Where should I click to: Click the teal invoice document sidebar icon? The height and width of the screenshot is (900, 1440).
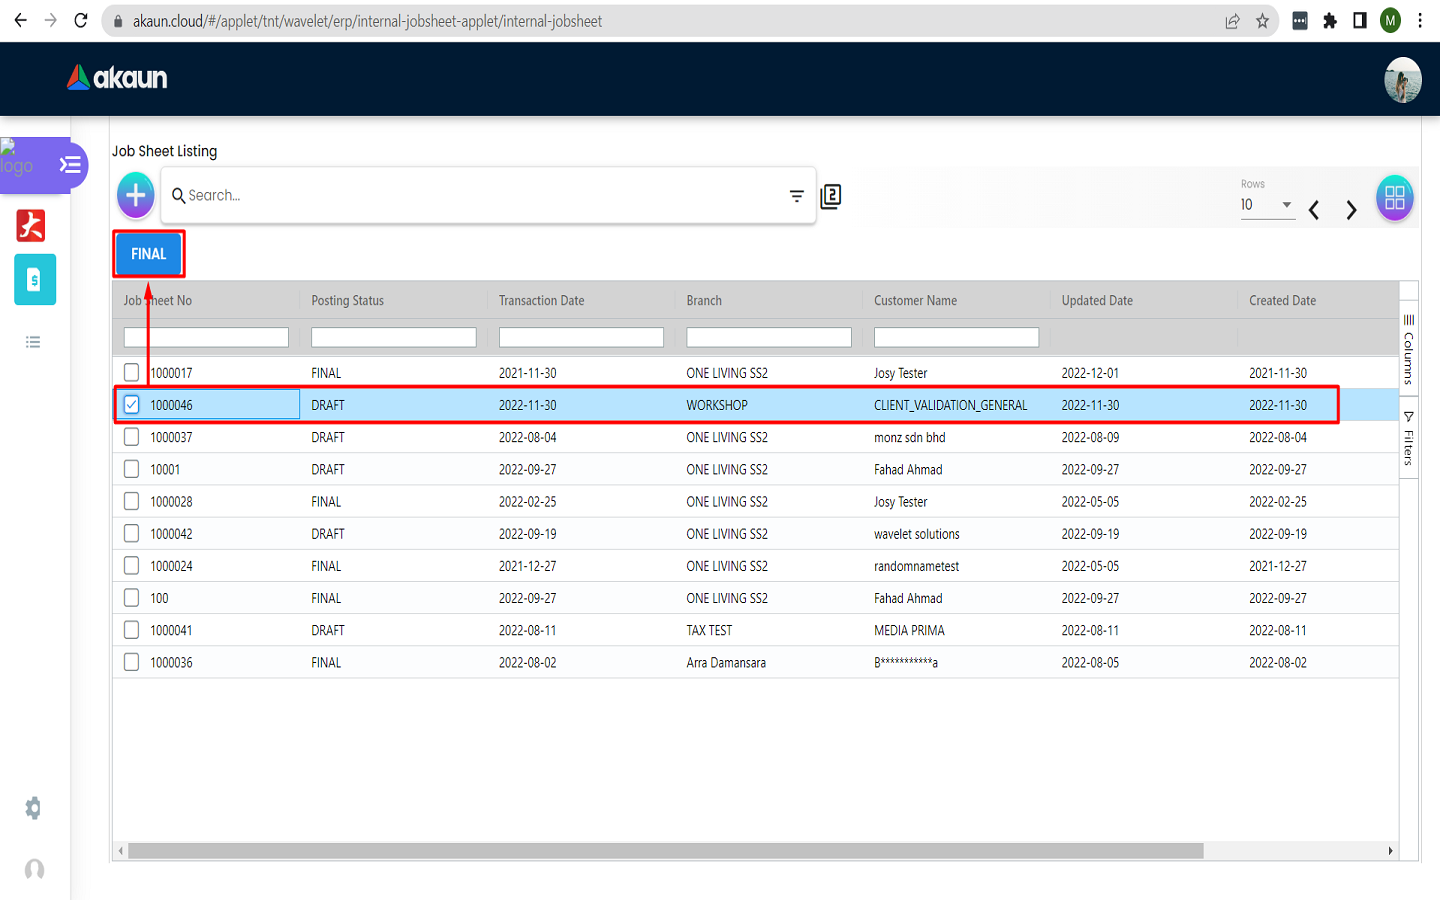35,280
